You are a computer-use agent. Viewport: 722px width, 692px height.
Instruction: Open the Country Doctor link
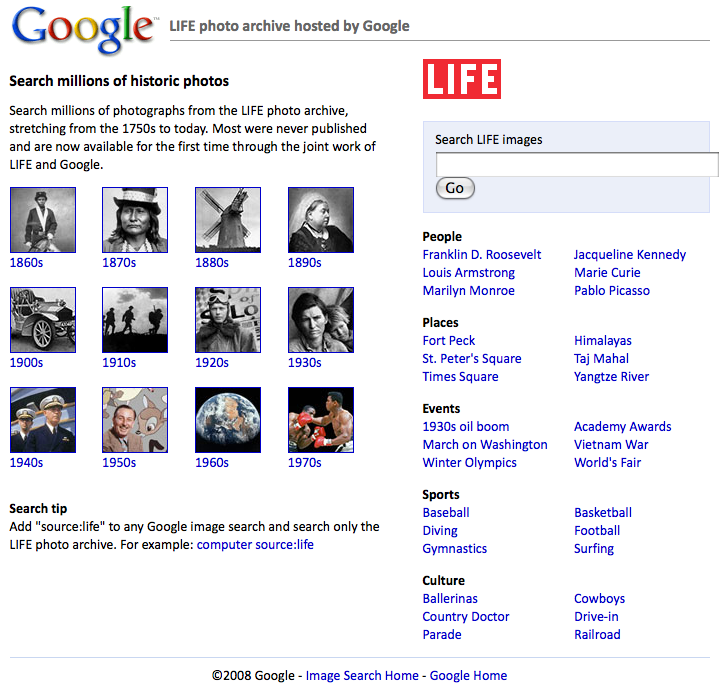tap(466, 617)
